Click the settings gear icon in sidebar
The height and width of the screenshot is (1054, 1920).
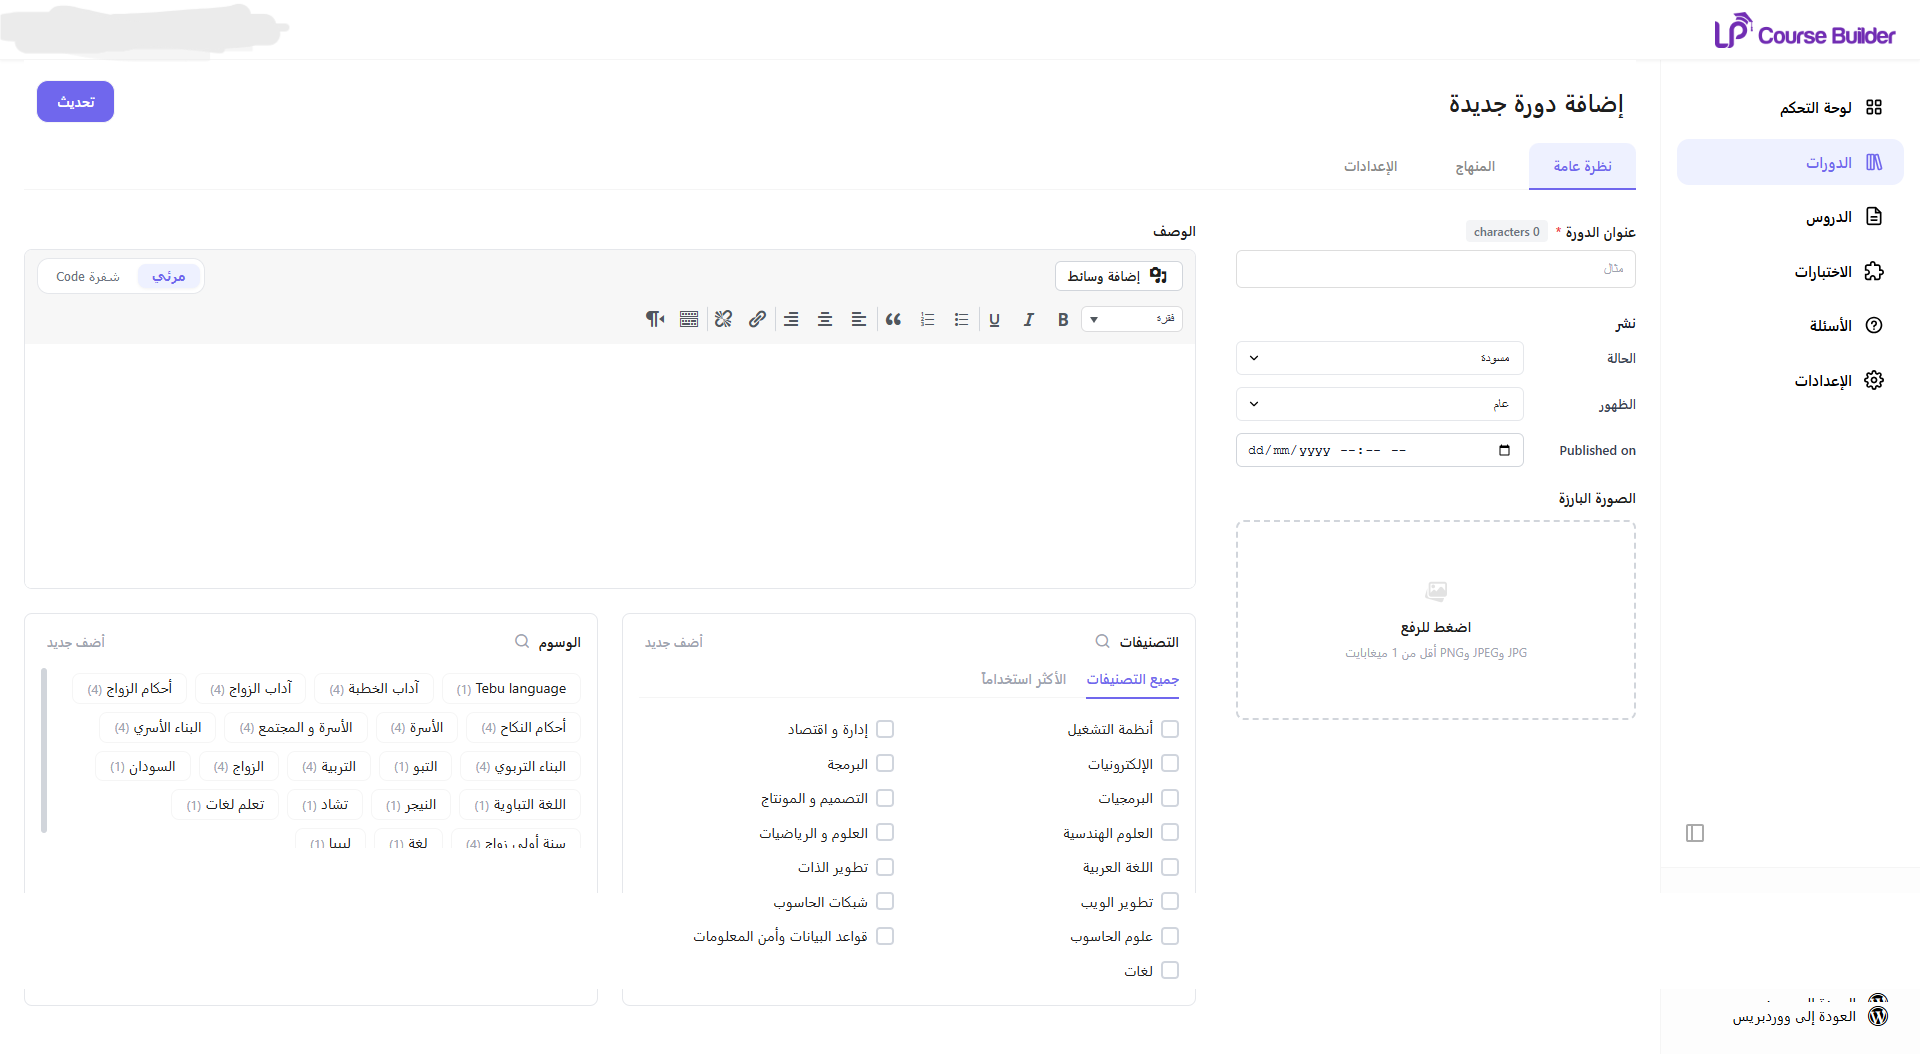coord(1874,380)
